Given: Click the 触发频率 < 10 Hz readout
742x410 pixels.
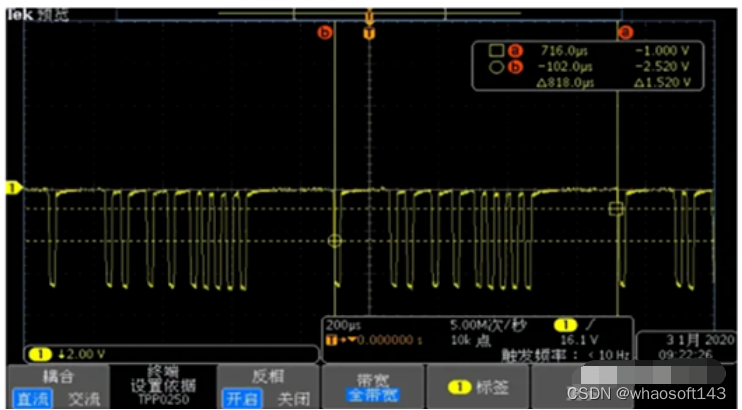Looking at the screenshot, I should pyautogui.click(x=565, y=355).
